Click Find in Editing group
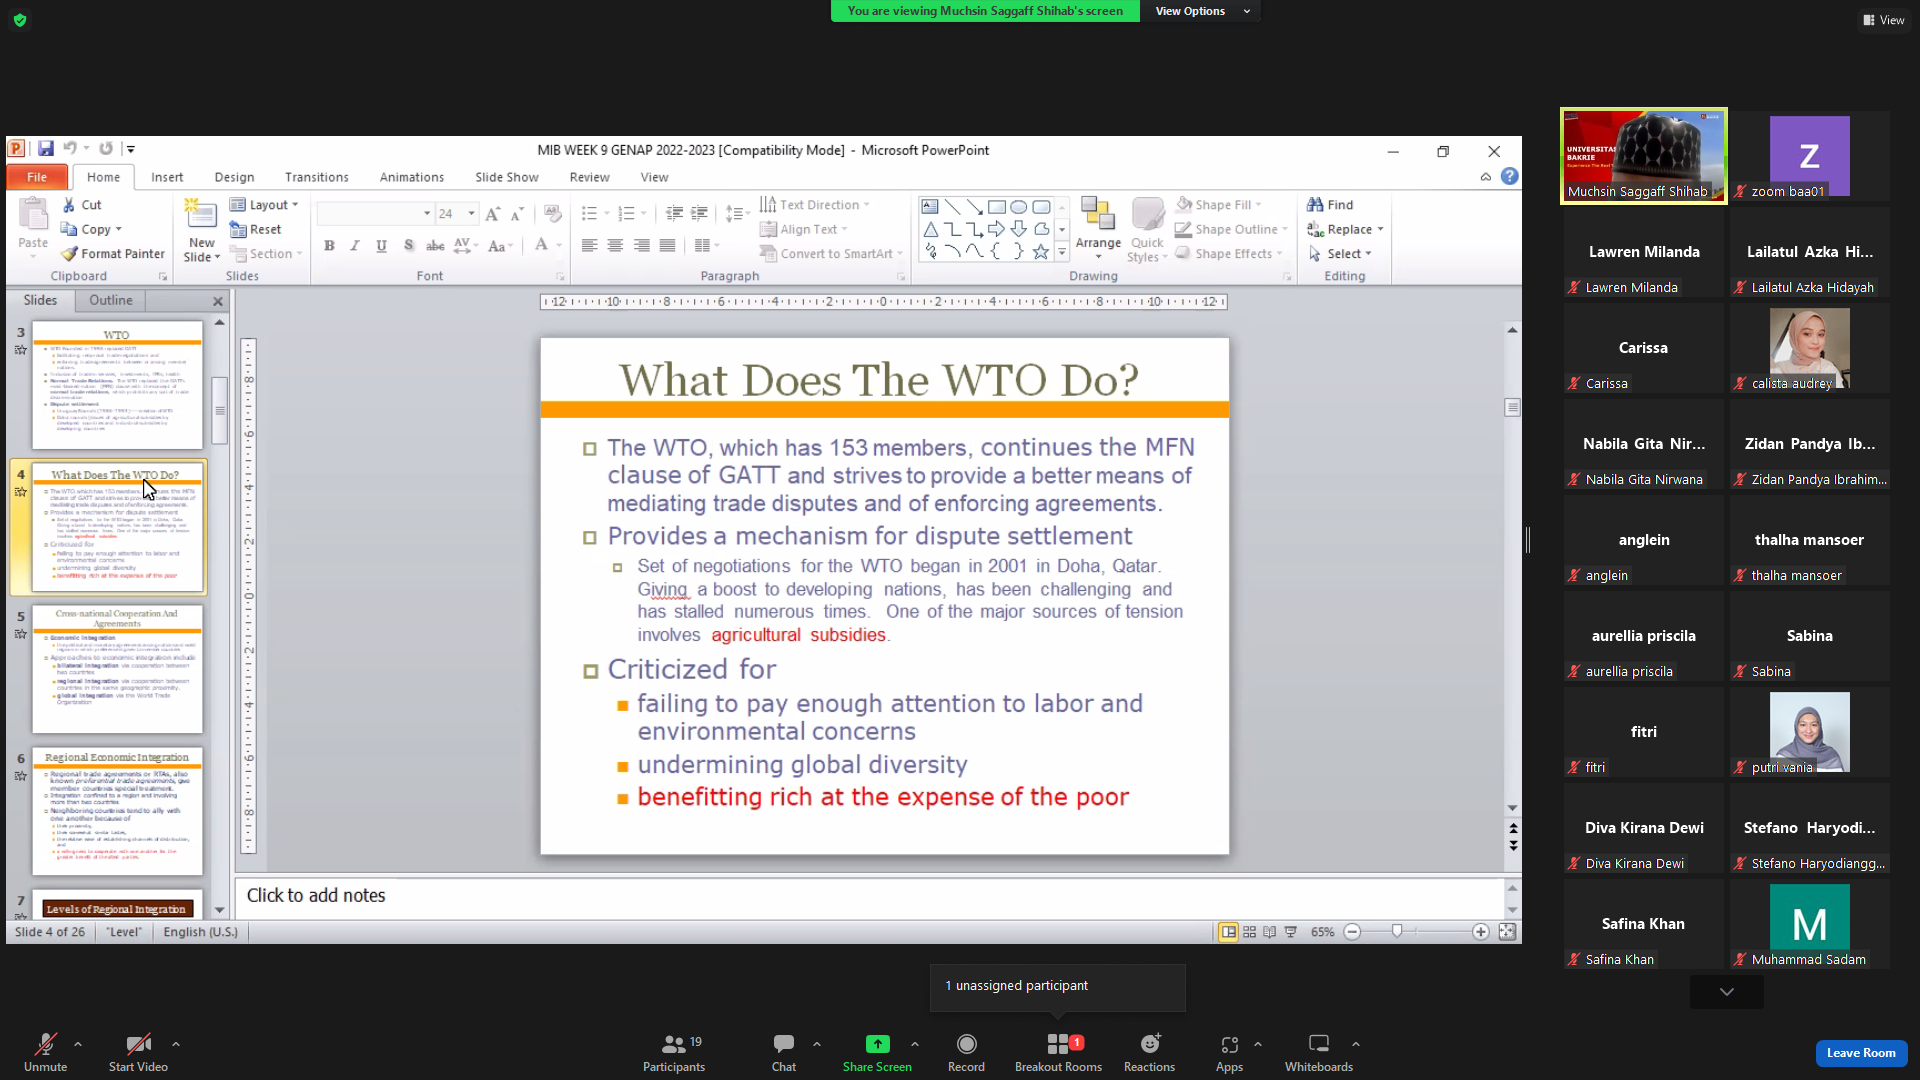The image size is (1920, 1080). (1330, 205)
